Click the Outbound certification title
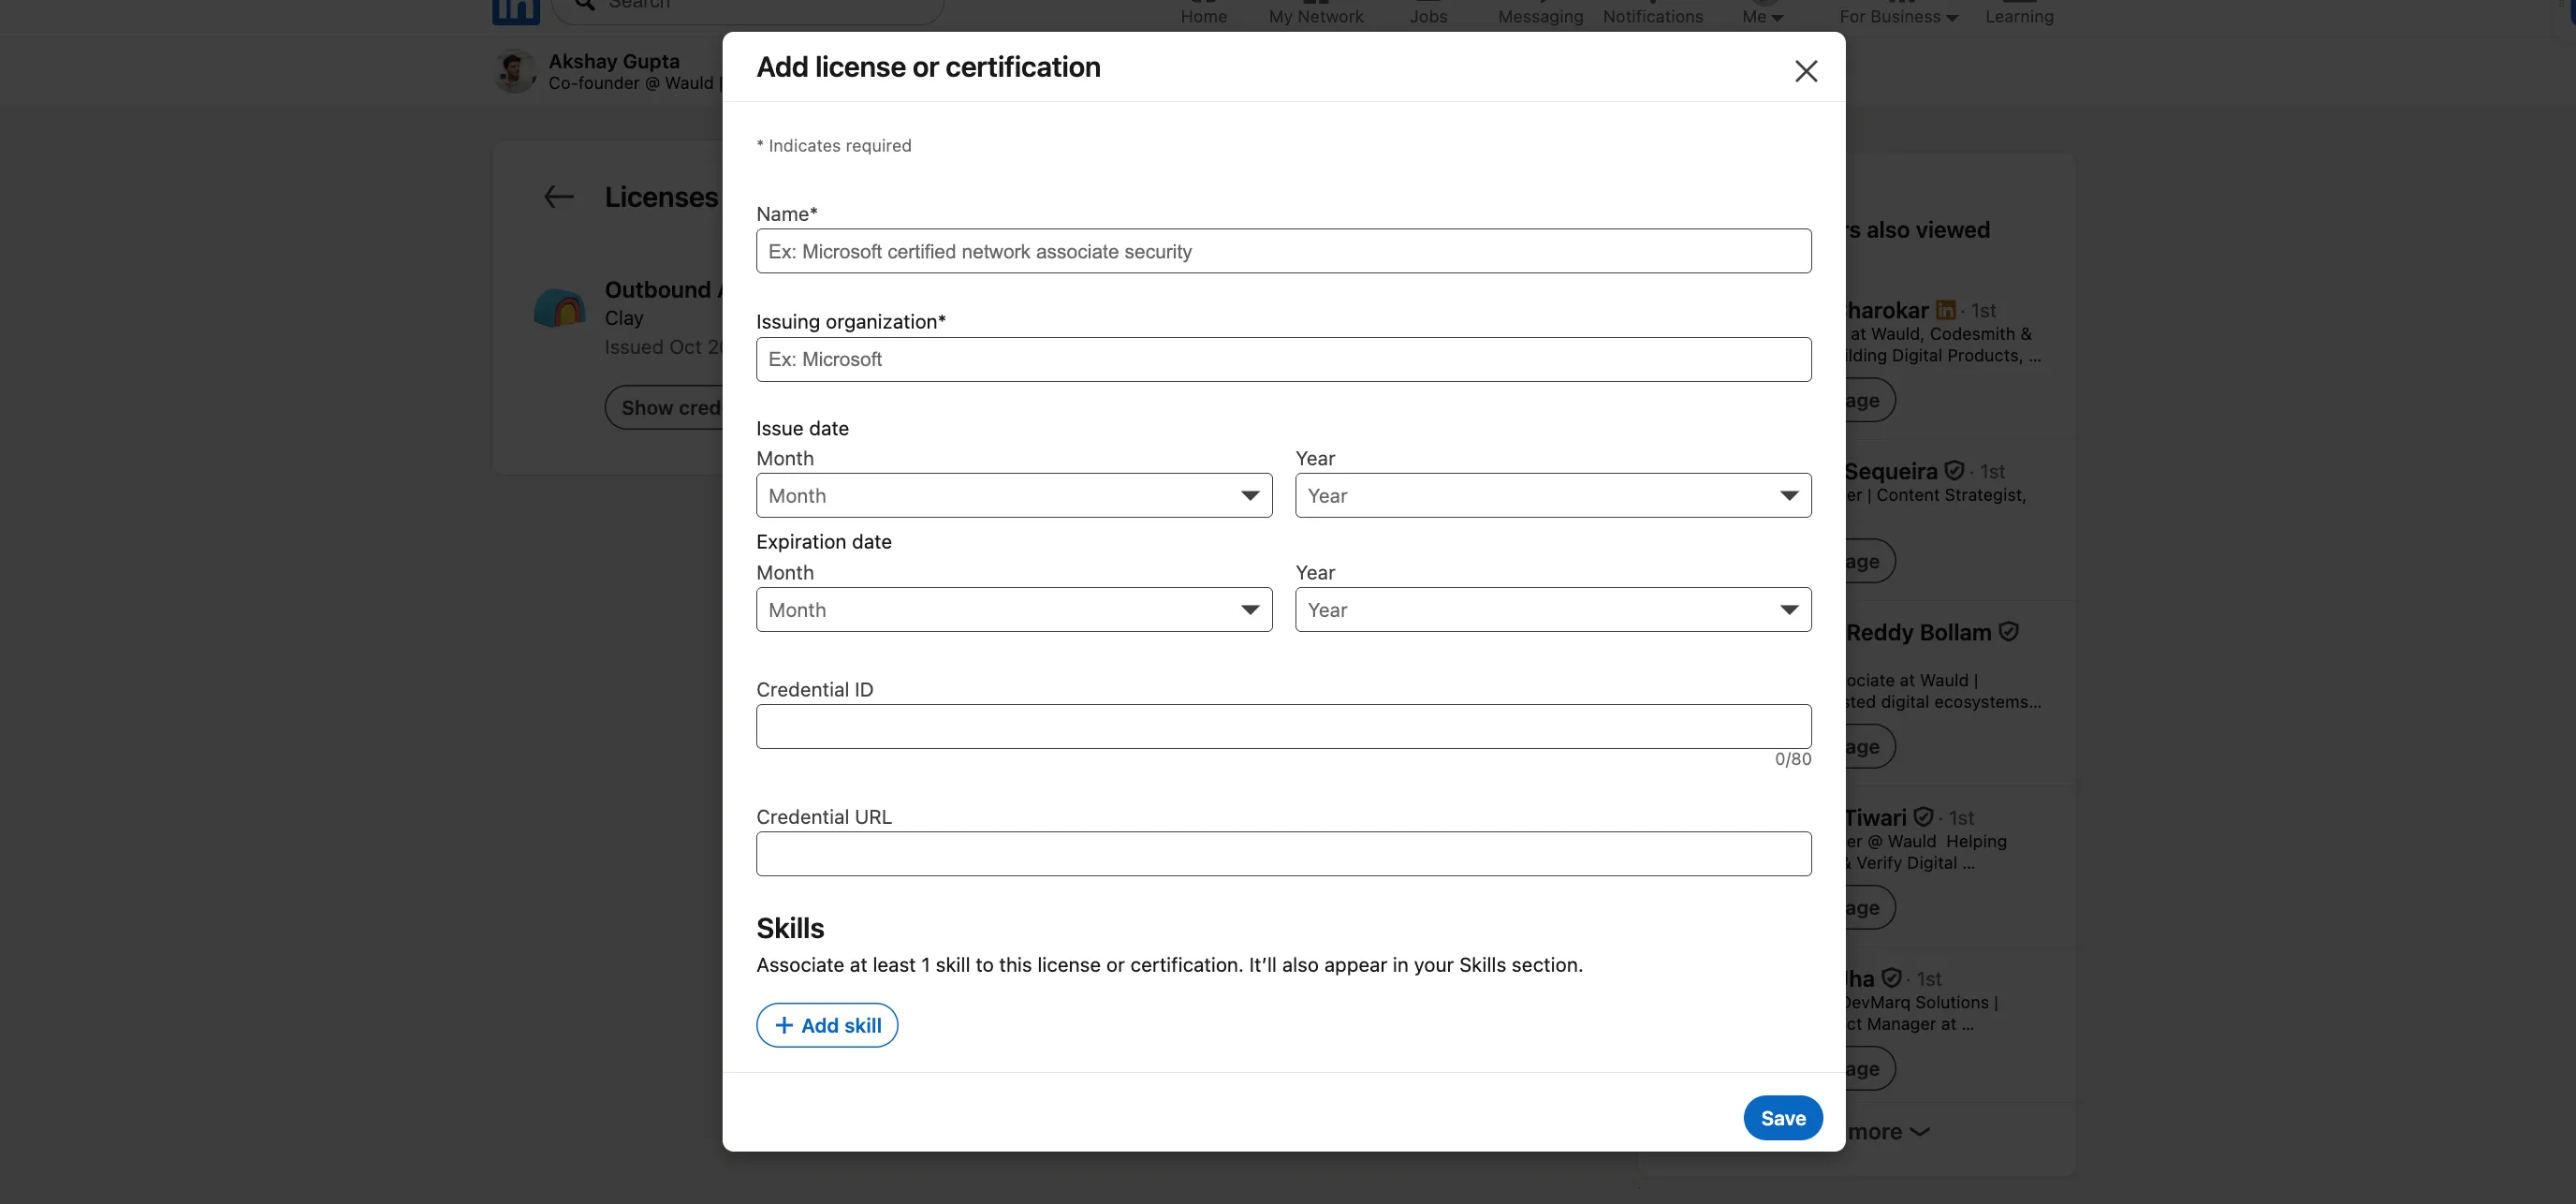The image size is (2576, 1204). [x=663, y=289]
